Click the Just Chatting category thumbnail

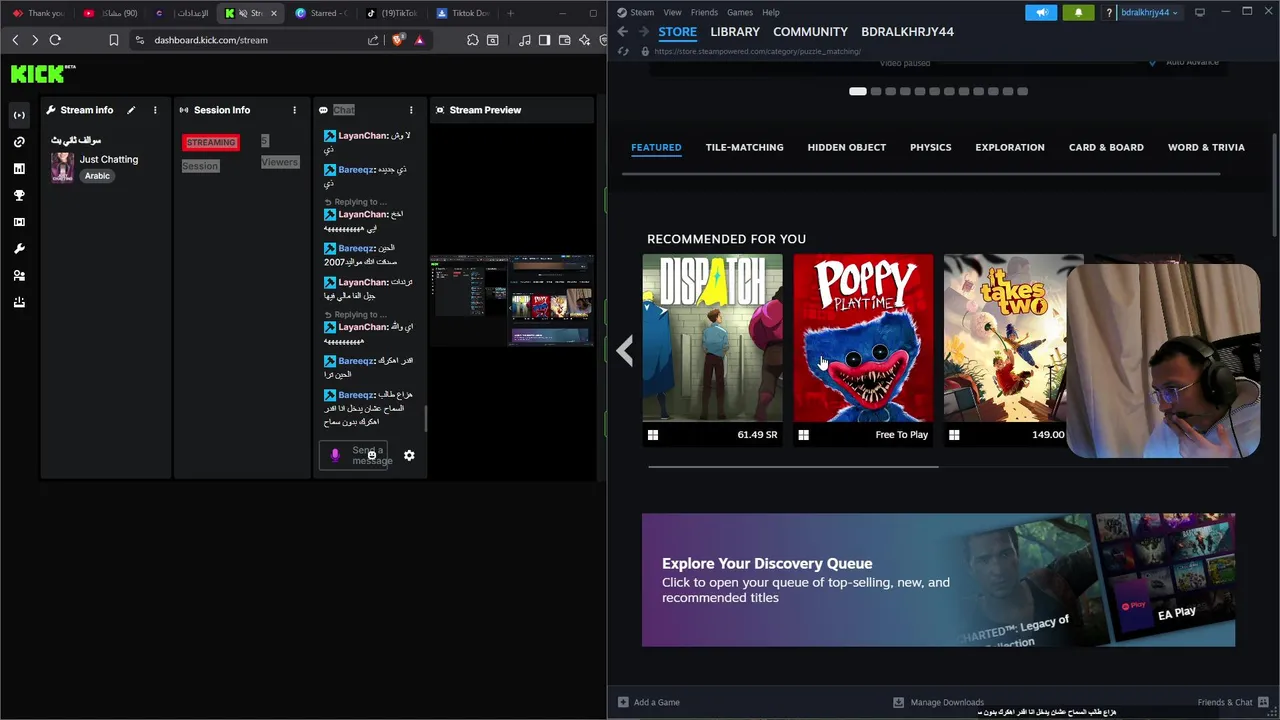pyautogui.click(x=63, y=167)
